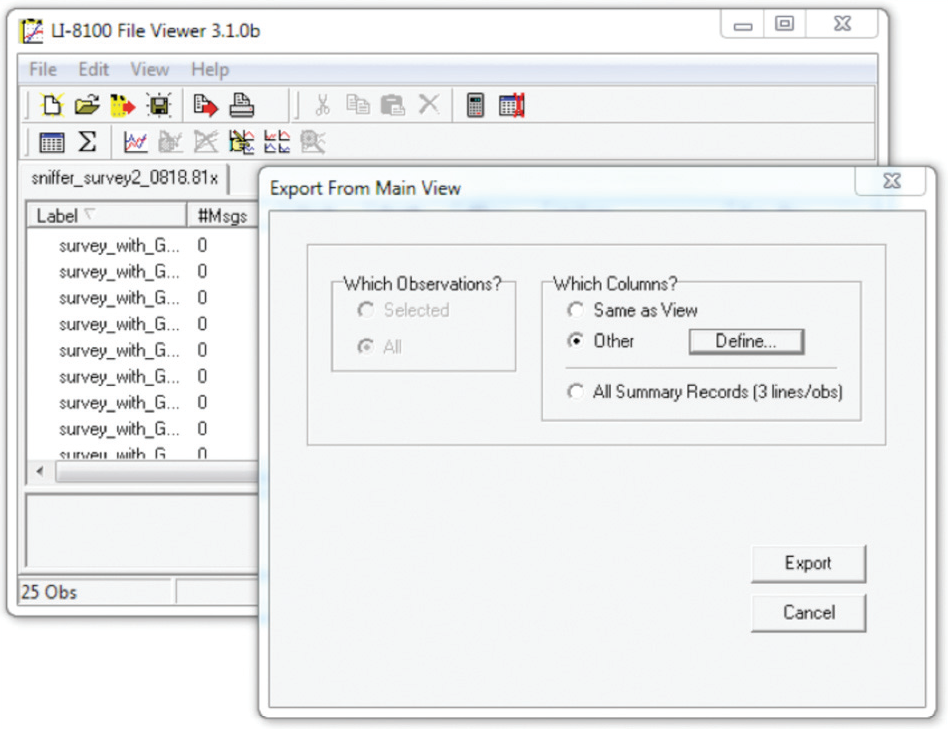Screen dimensions: 948x729
Task: Open the Edit menu
Action: pos(94,70)
